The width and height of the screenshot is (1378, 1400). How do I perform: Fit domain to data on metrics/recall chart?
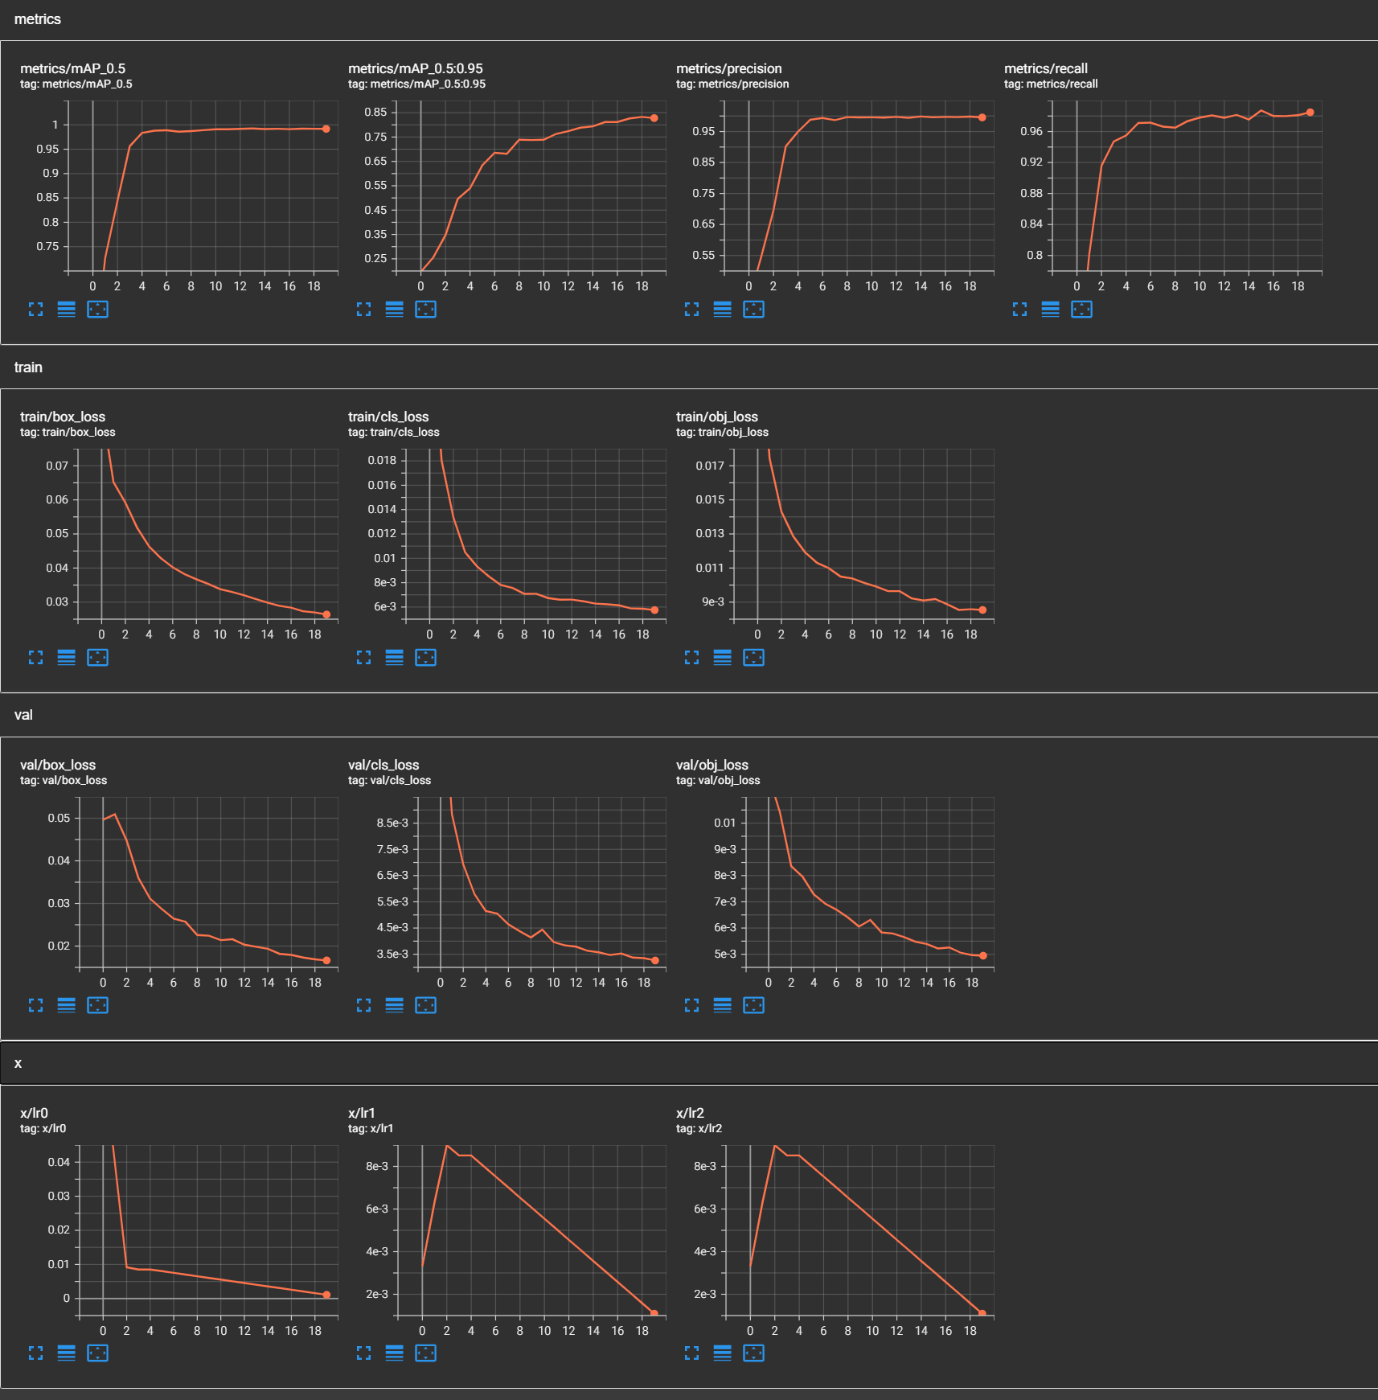tap(1082, 309)
